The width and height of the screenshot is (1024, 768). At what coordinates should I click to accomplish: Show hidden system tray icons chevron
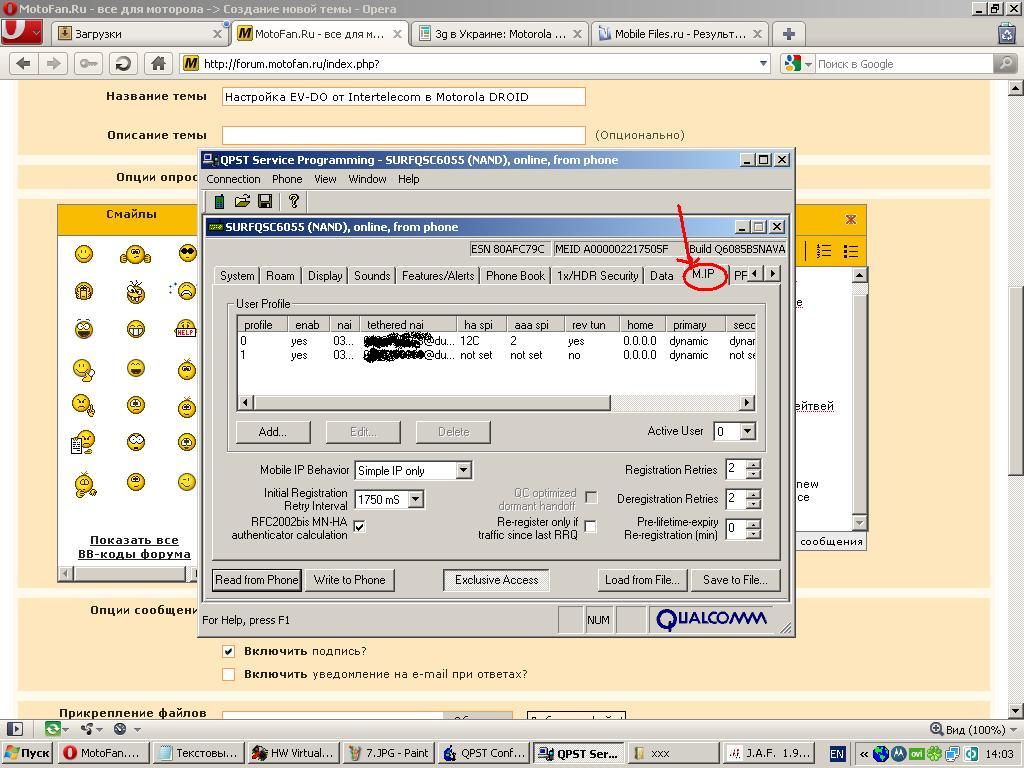coord(864,754)
